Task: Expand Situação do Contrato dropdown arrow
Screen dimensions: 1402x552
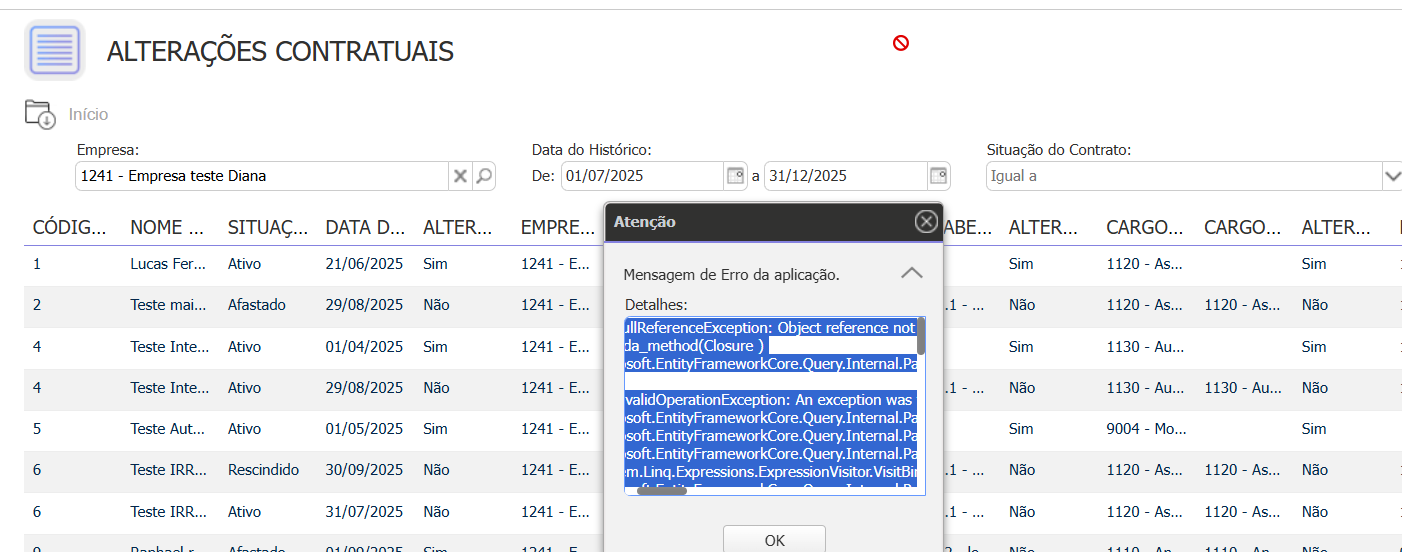Action: tap(1392, 176)
